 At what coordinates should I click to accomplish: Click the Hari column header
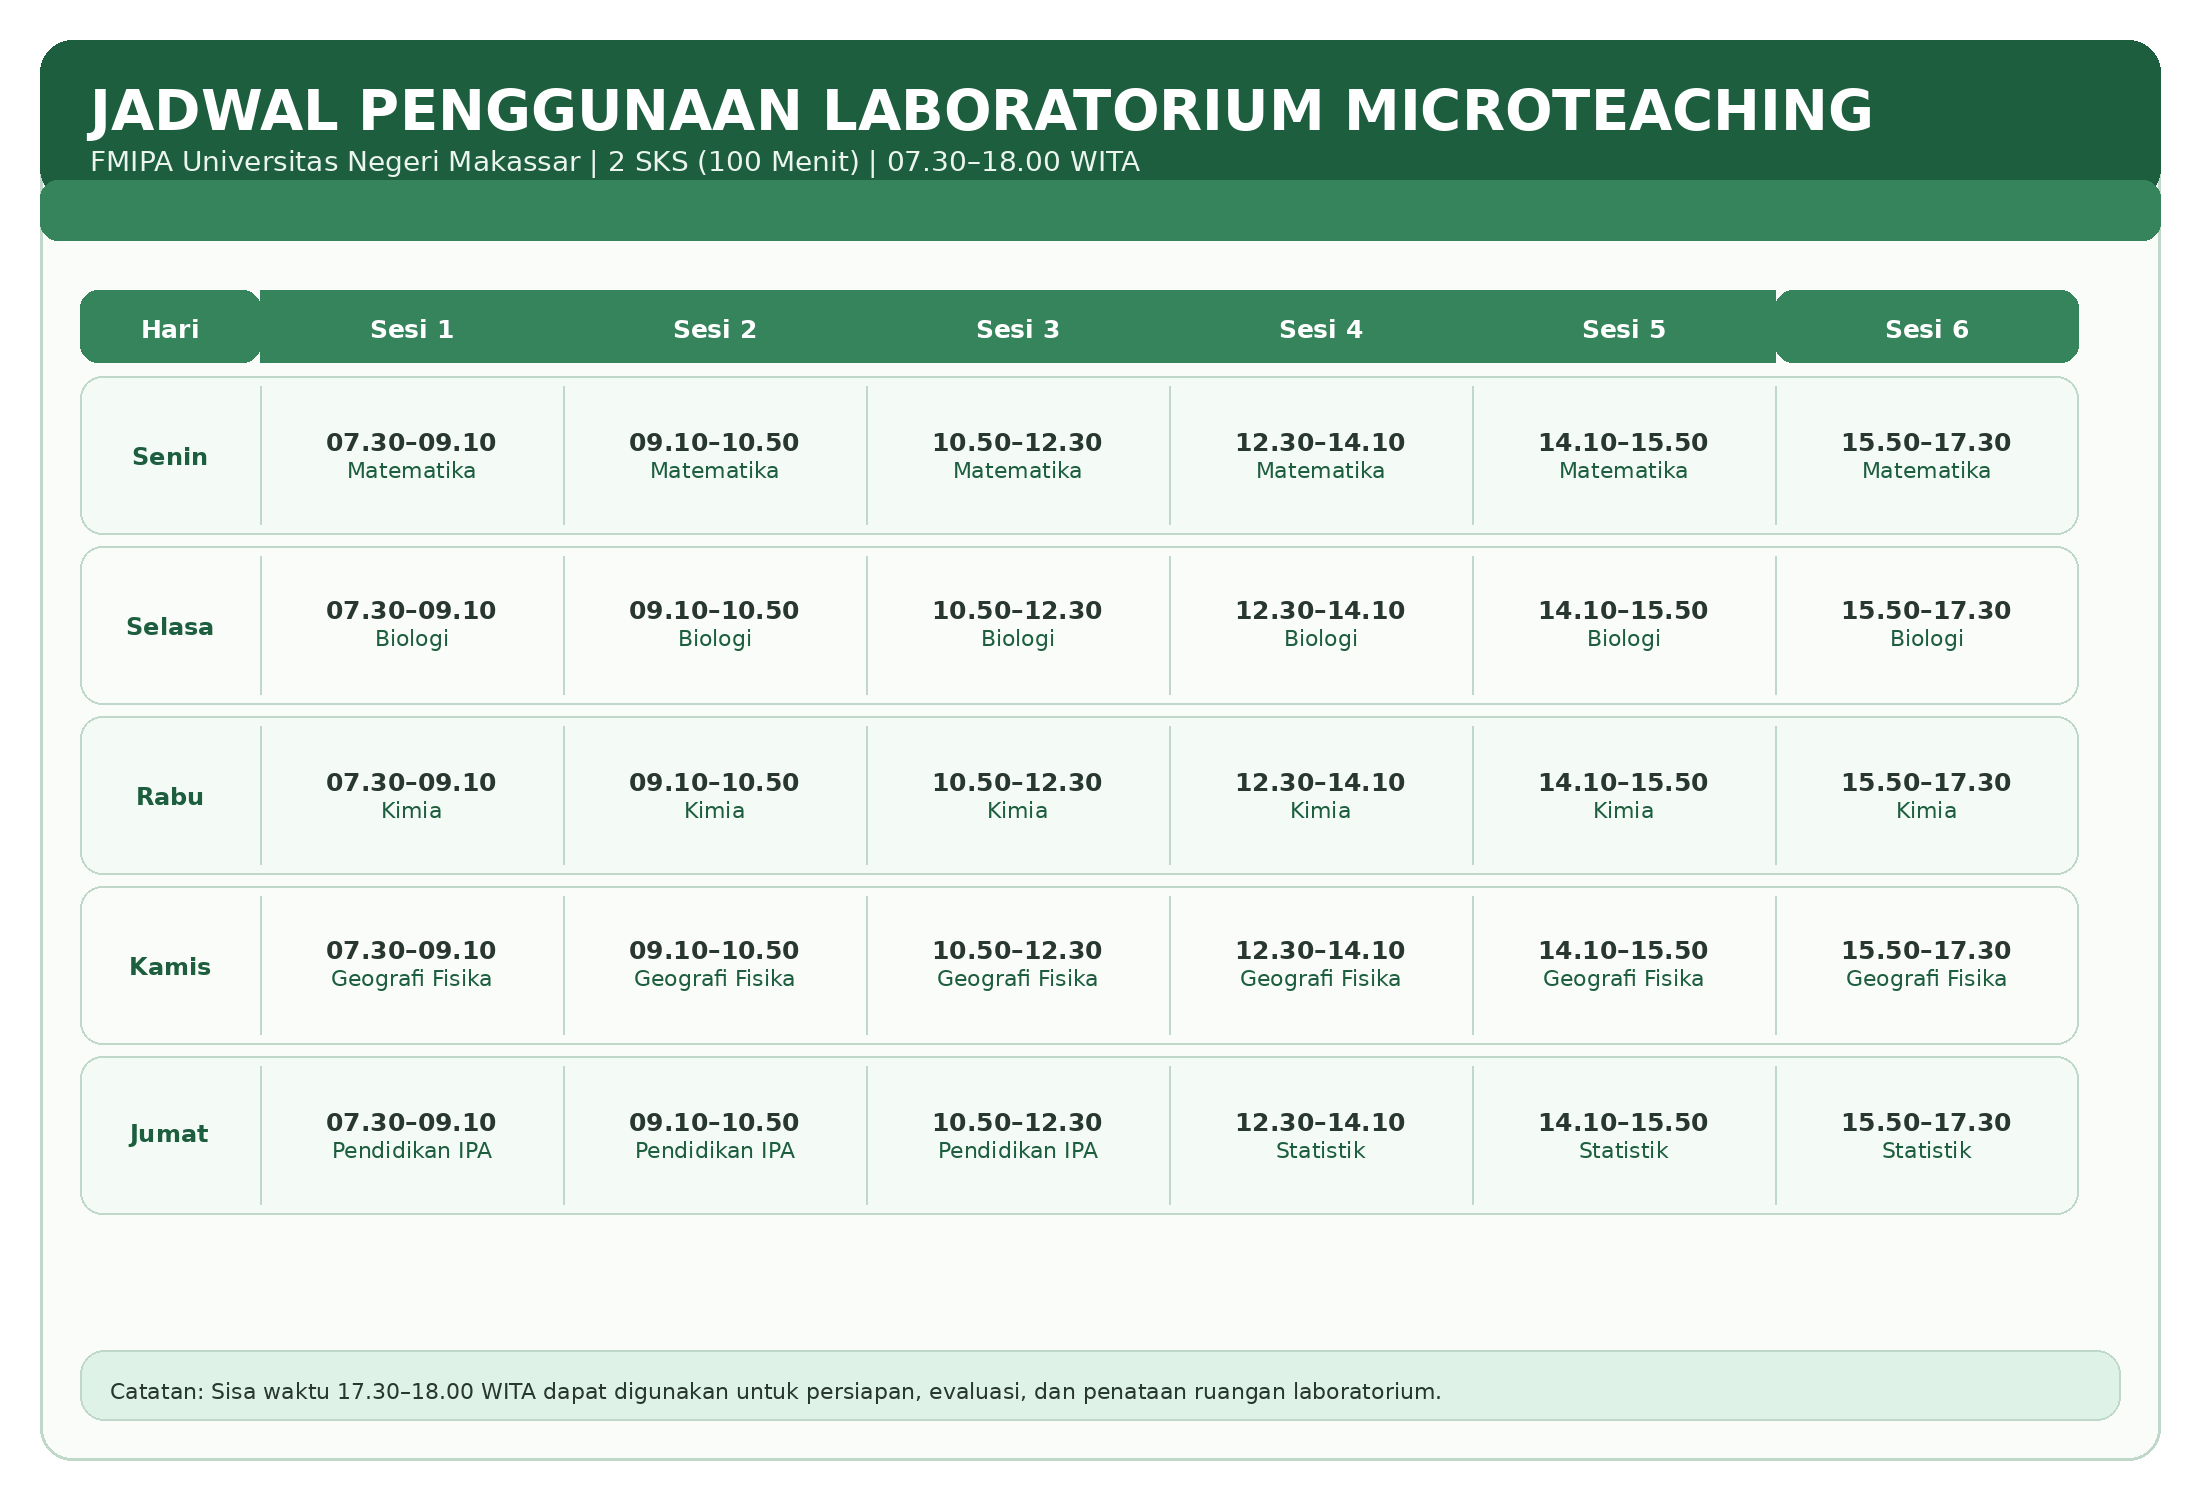click(x=170, y=328)
